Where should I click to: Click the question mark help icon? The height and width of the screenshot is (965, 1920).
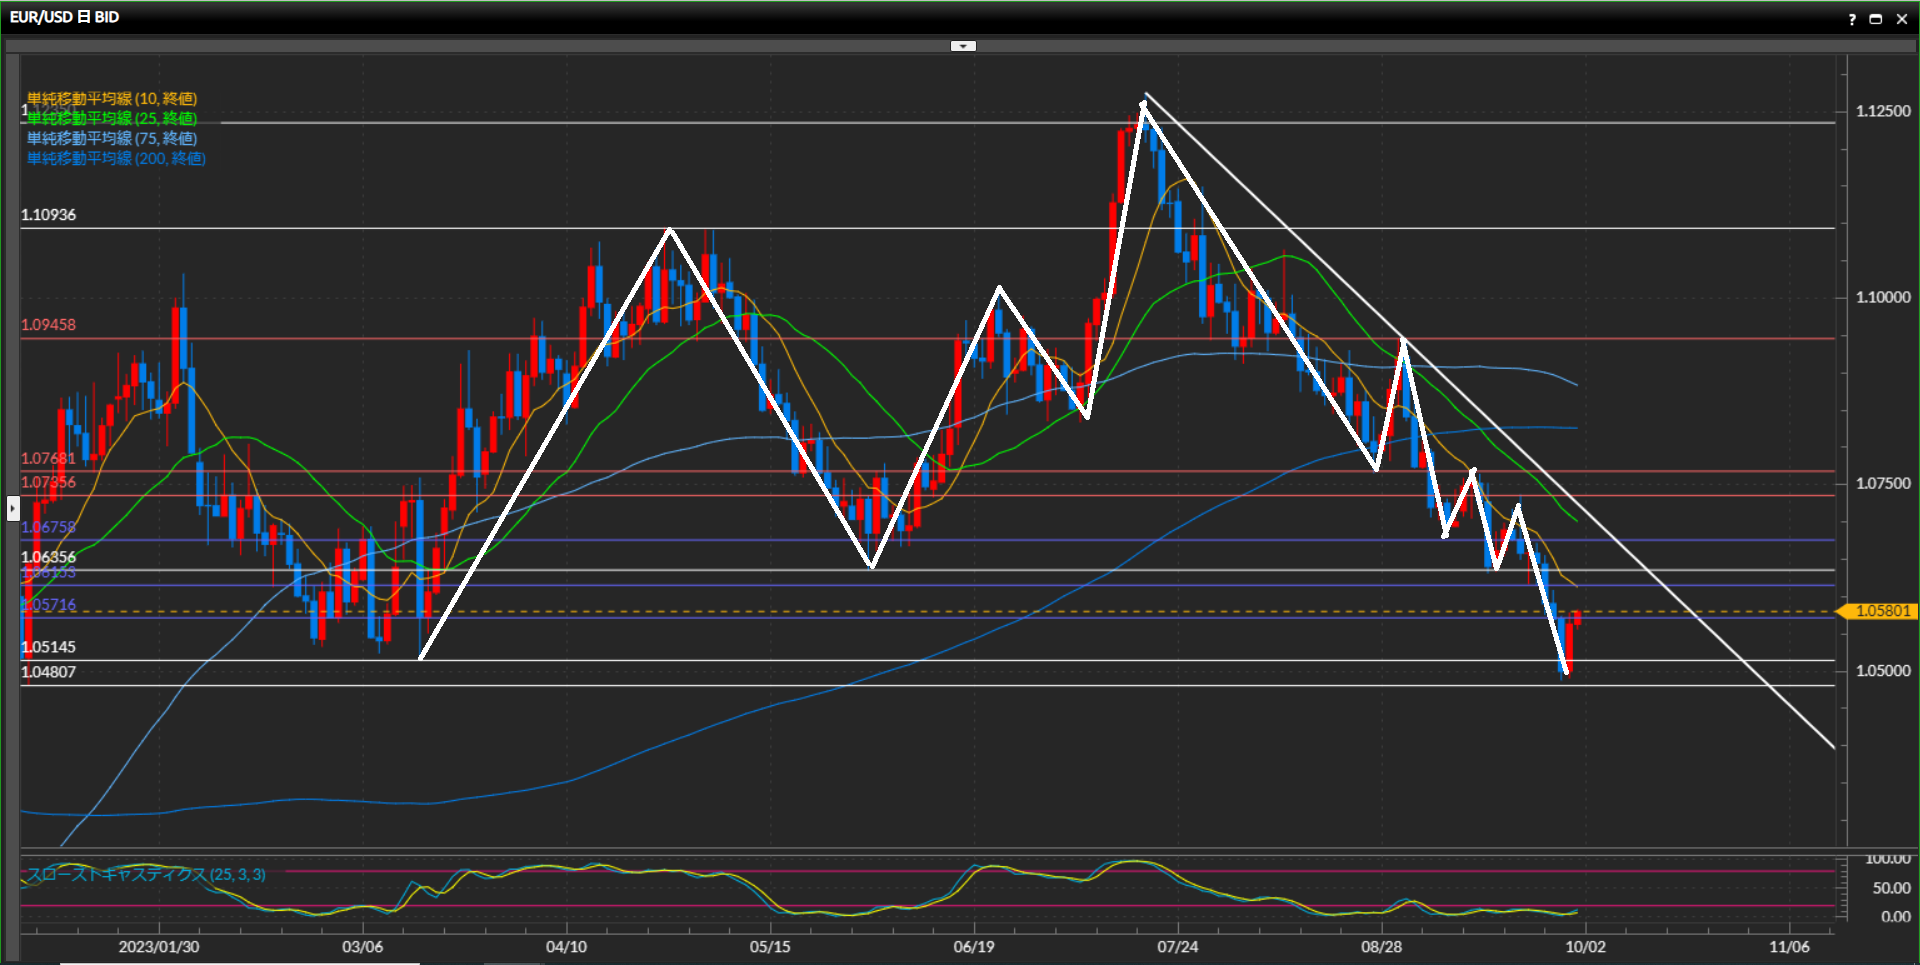[x=1851, y=19]
